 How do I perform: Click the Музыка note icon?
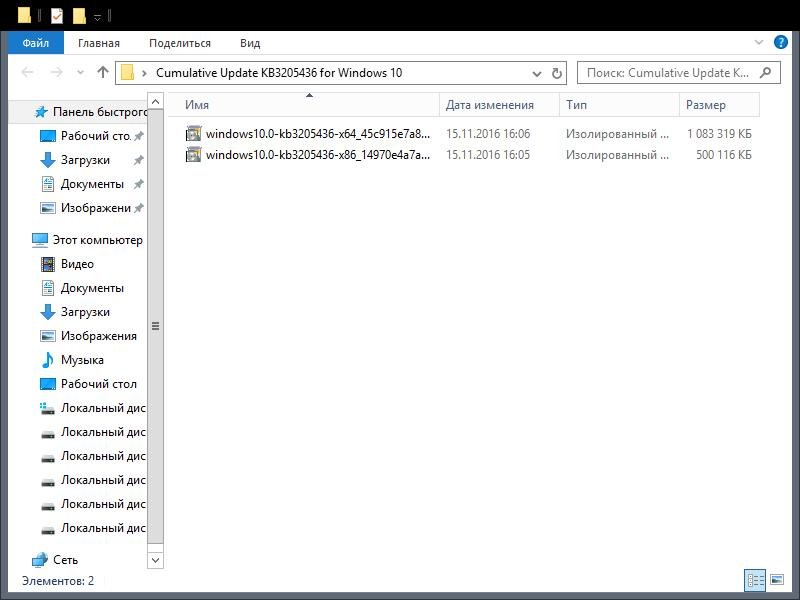tap(47, 360)
